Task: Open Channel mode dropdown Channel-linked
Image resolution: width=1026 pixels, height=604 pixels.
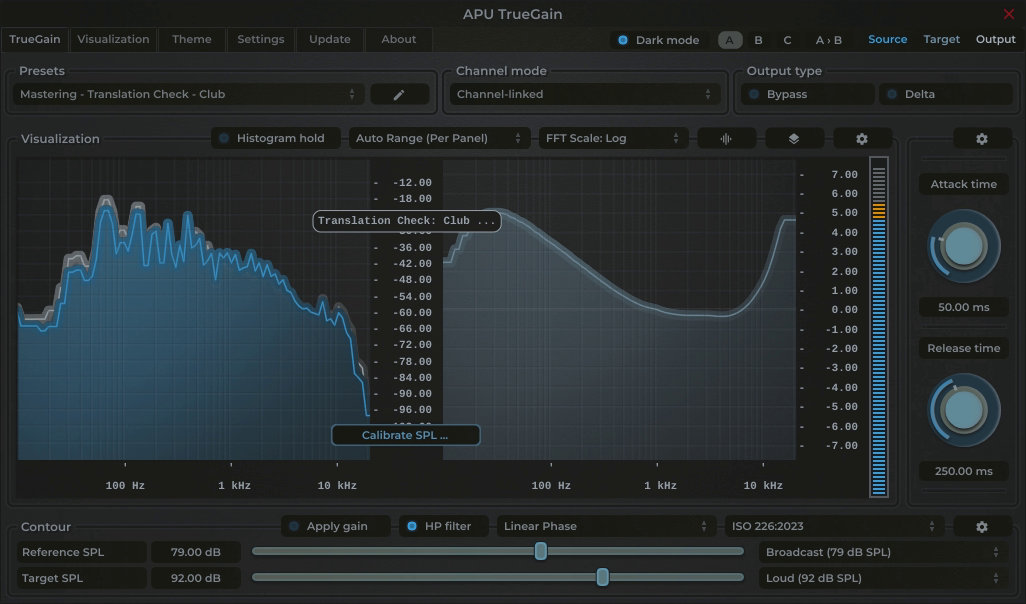Action: coord(584,94)
